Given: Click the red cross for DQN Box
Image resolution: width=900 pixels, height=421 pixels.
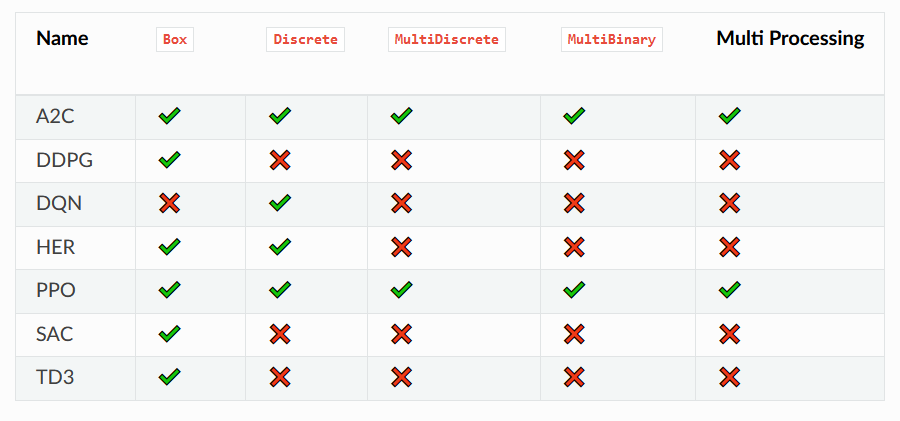Looking at the screenshot, I should [169, 204].
